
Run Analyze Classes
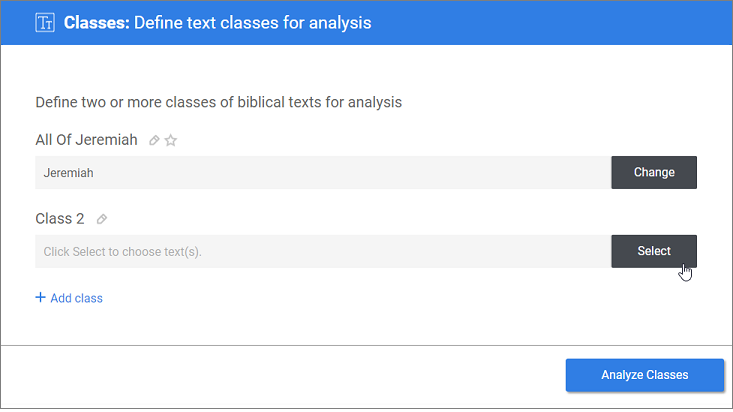[645, 375]
